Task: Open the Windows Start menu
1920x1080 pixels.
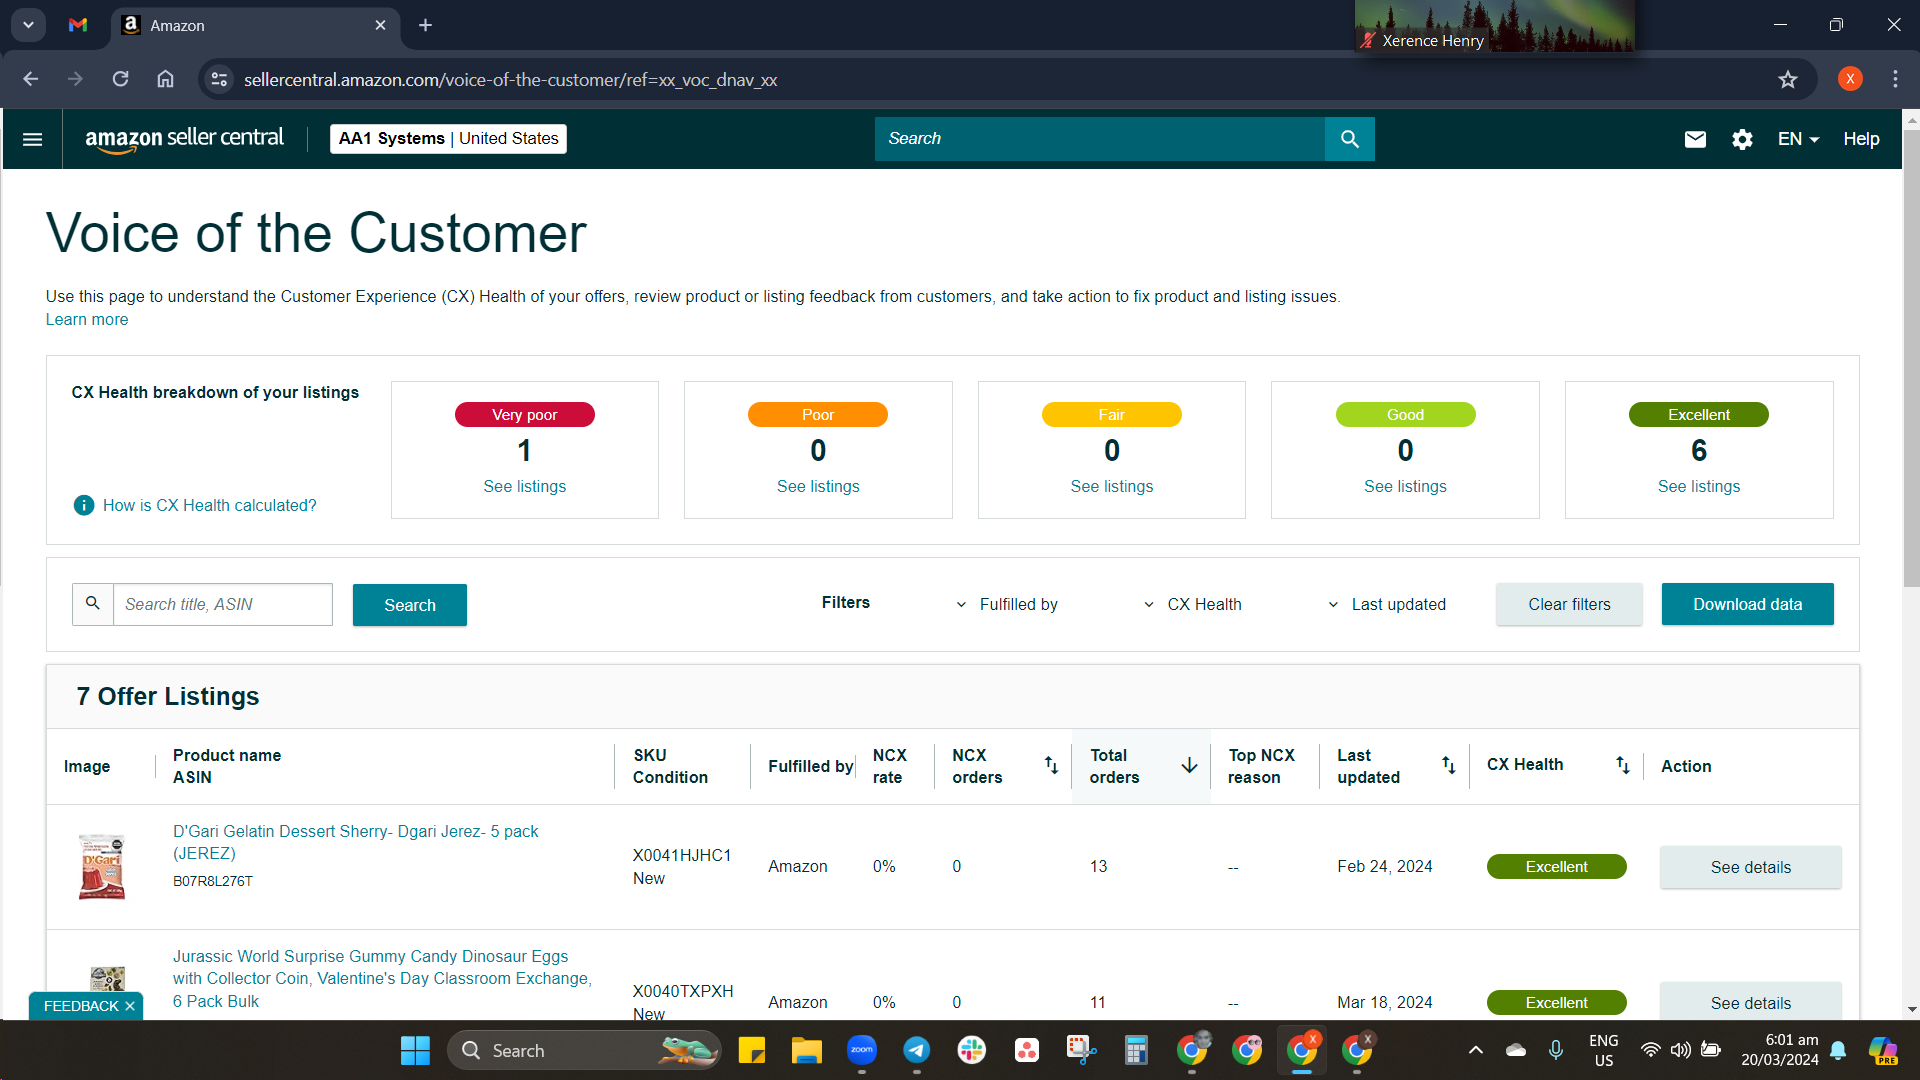Action: click(415, 1050)
